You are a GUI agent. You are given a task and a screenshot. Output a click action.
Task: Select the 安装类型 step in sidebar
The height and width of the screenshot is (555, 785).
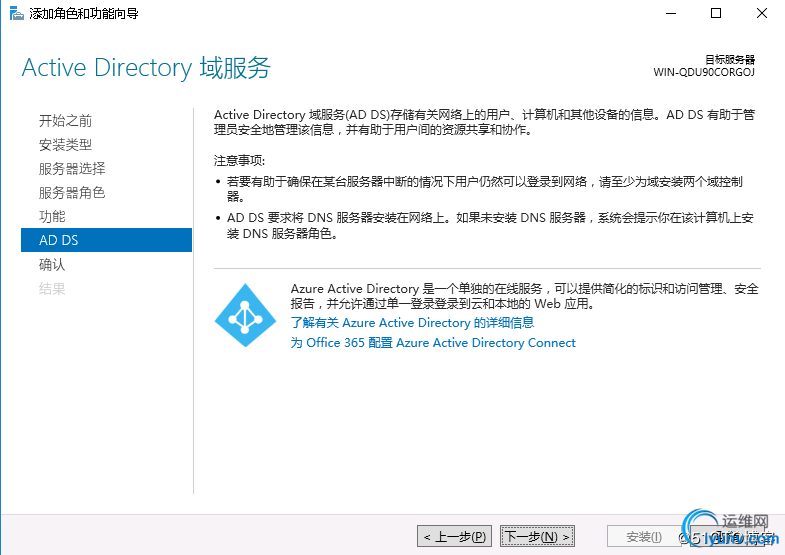click(x=66, y=145)
